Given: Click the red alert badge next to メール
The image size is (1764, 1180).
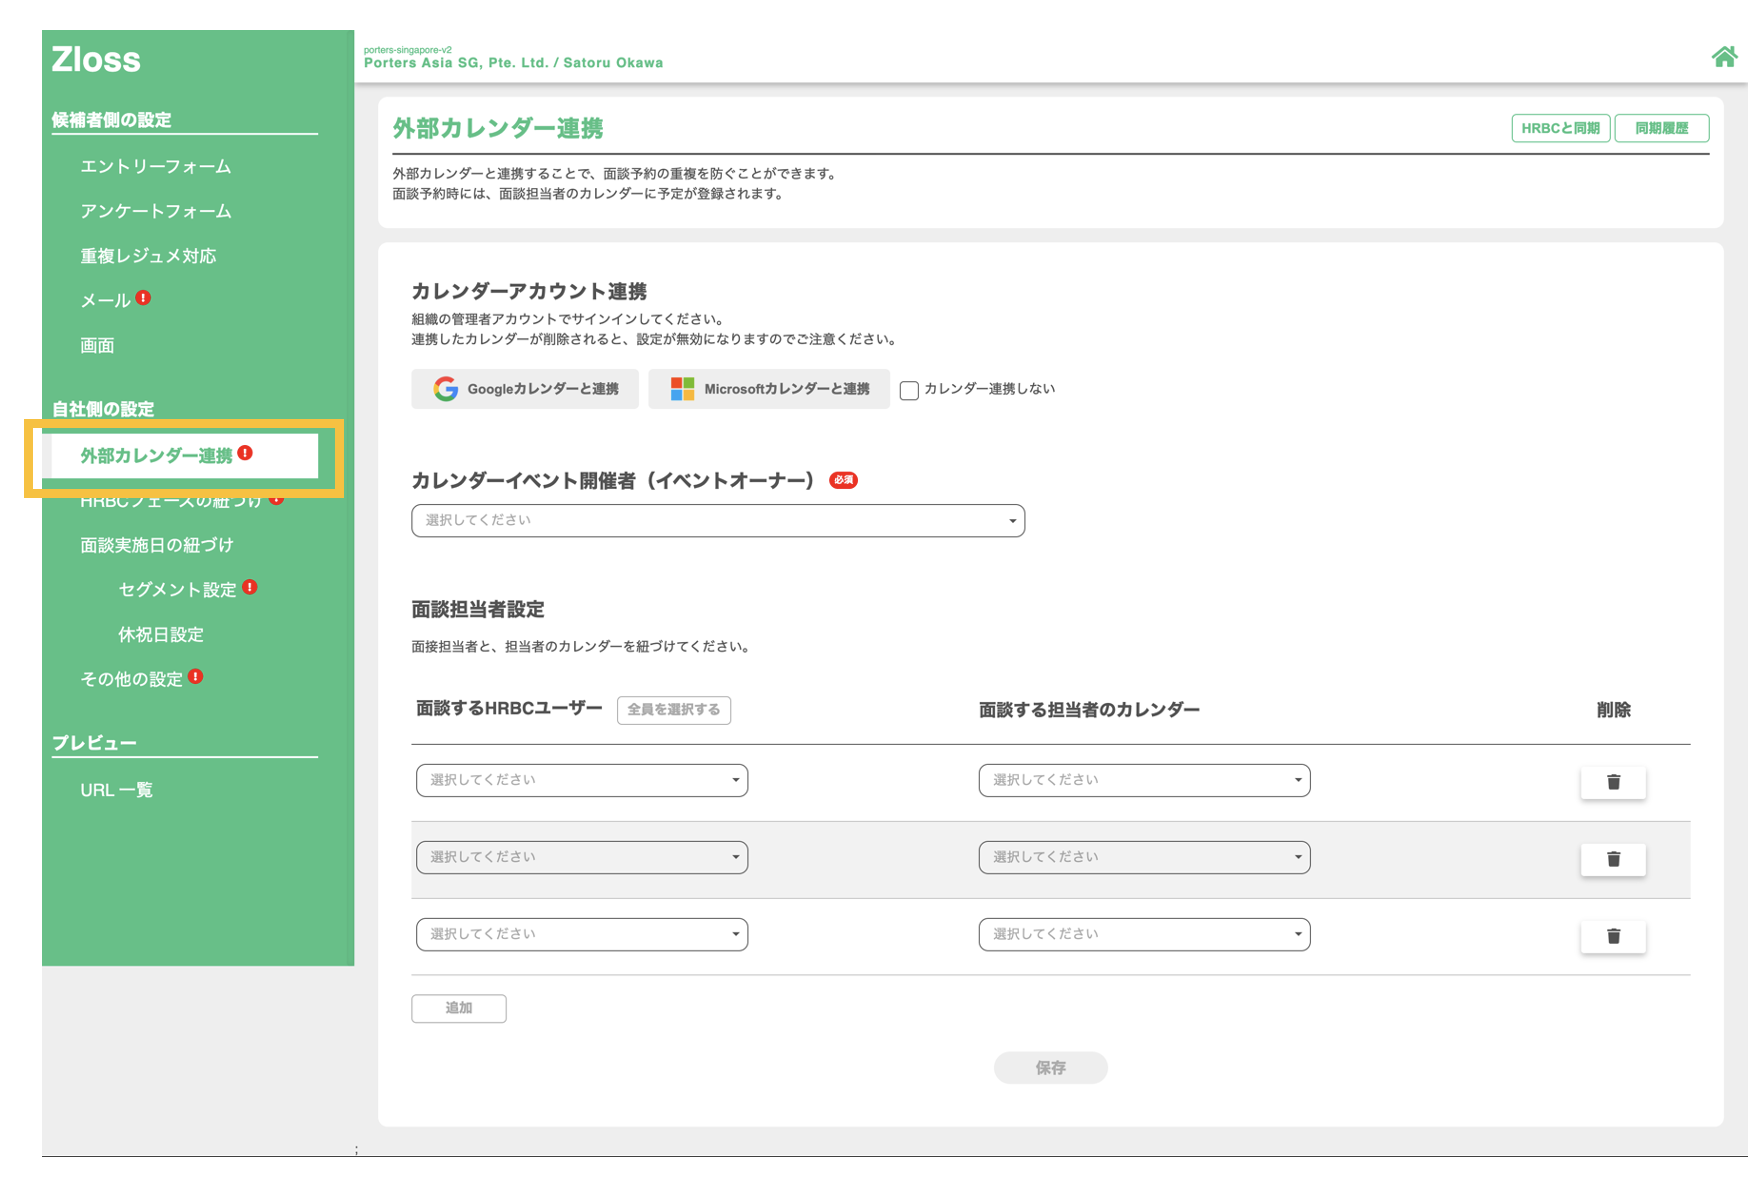Looking at the screenshot, I should coord(141,297).
